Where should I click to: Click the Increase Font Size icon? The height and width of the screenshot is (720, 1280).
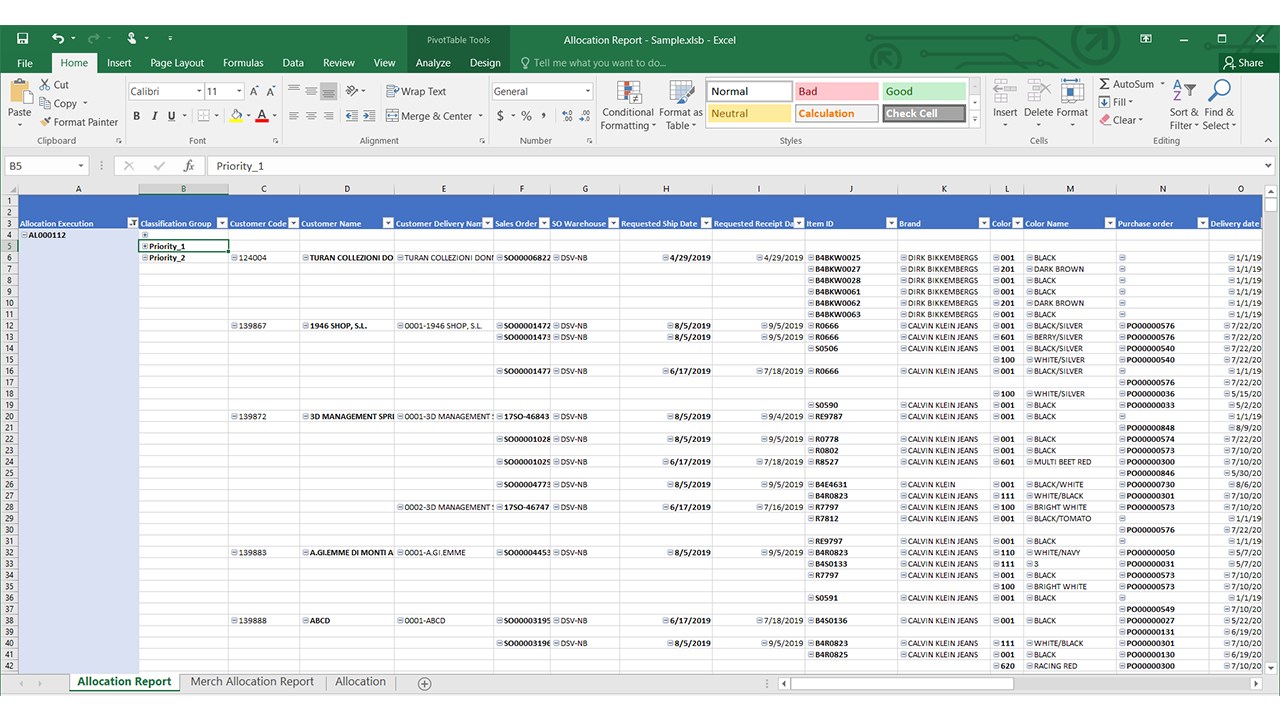[255, 91]
